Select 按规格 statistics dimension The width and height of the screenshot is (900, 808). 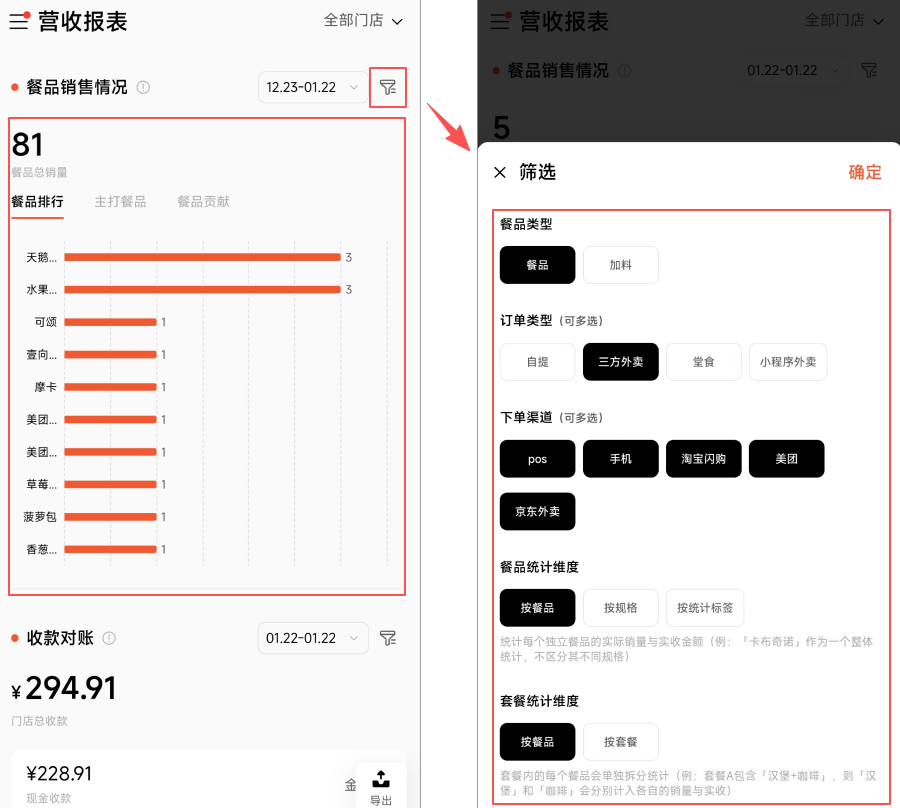[x=621, y=608]
